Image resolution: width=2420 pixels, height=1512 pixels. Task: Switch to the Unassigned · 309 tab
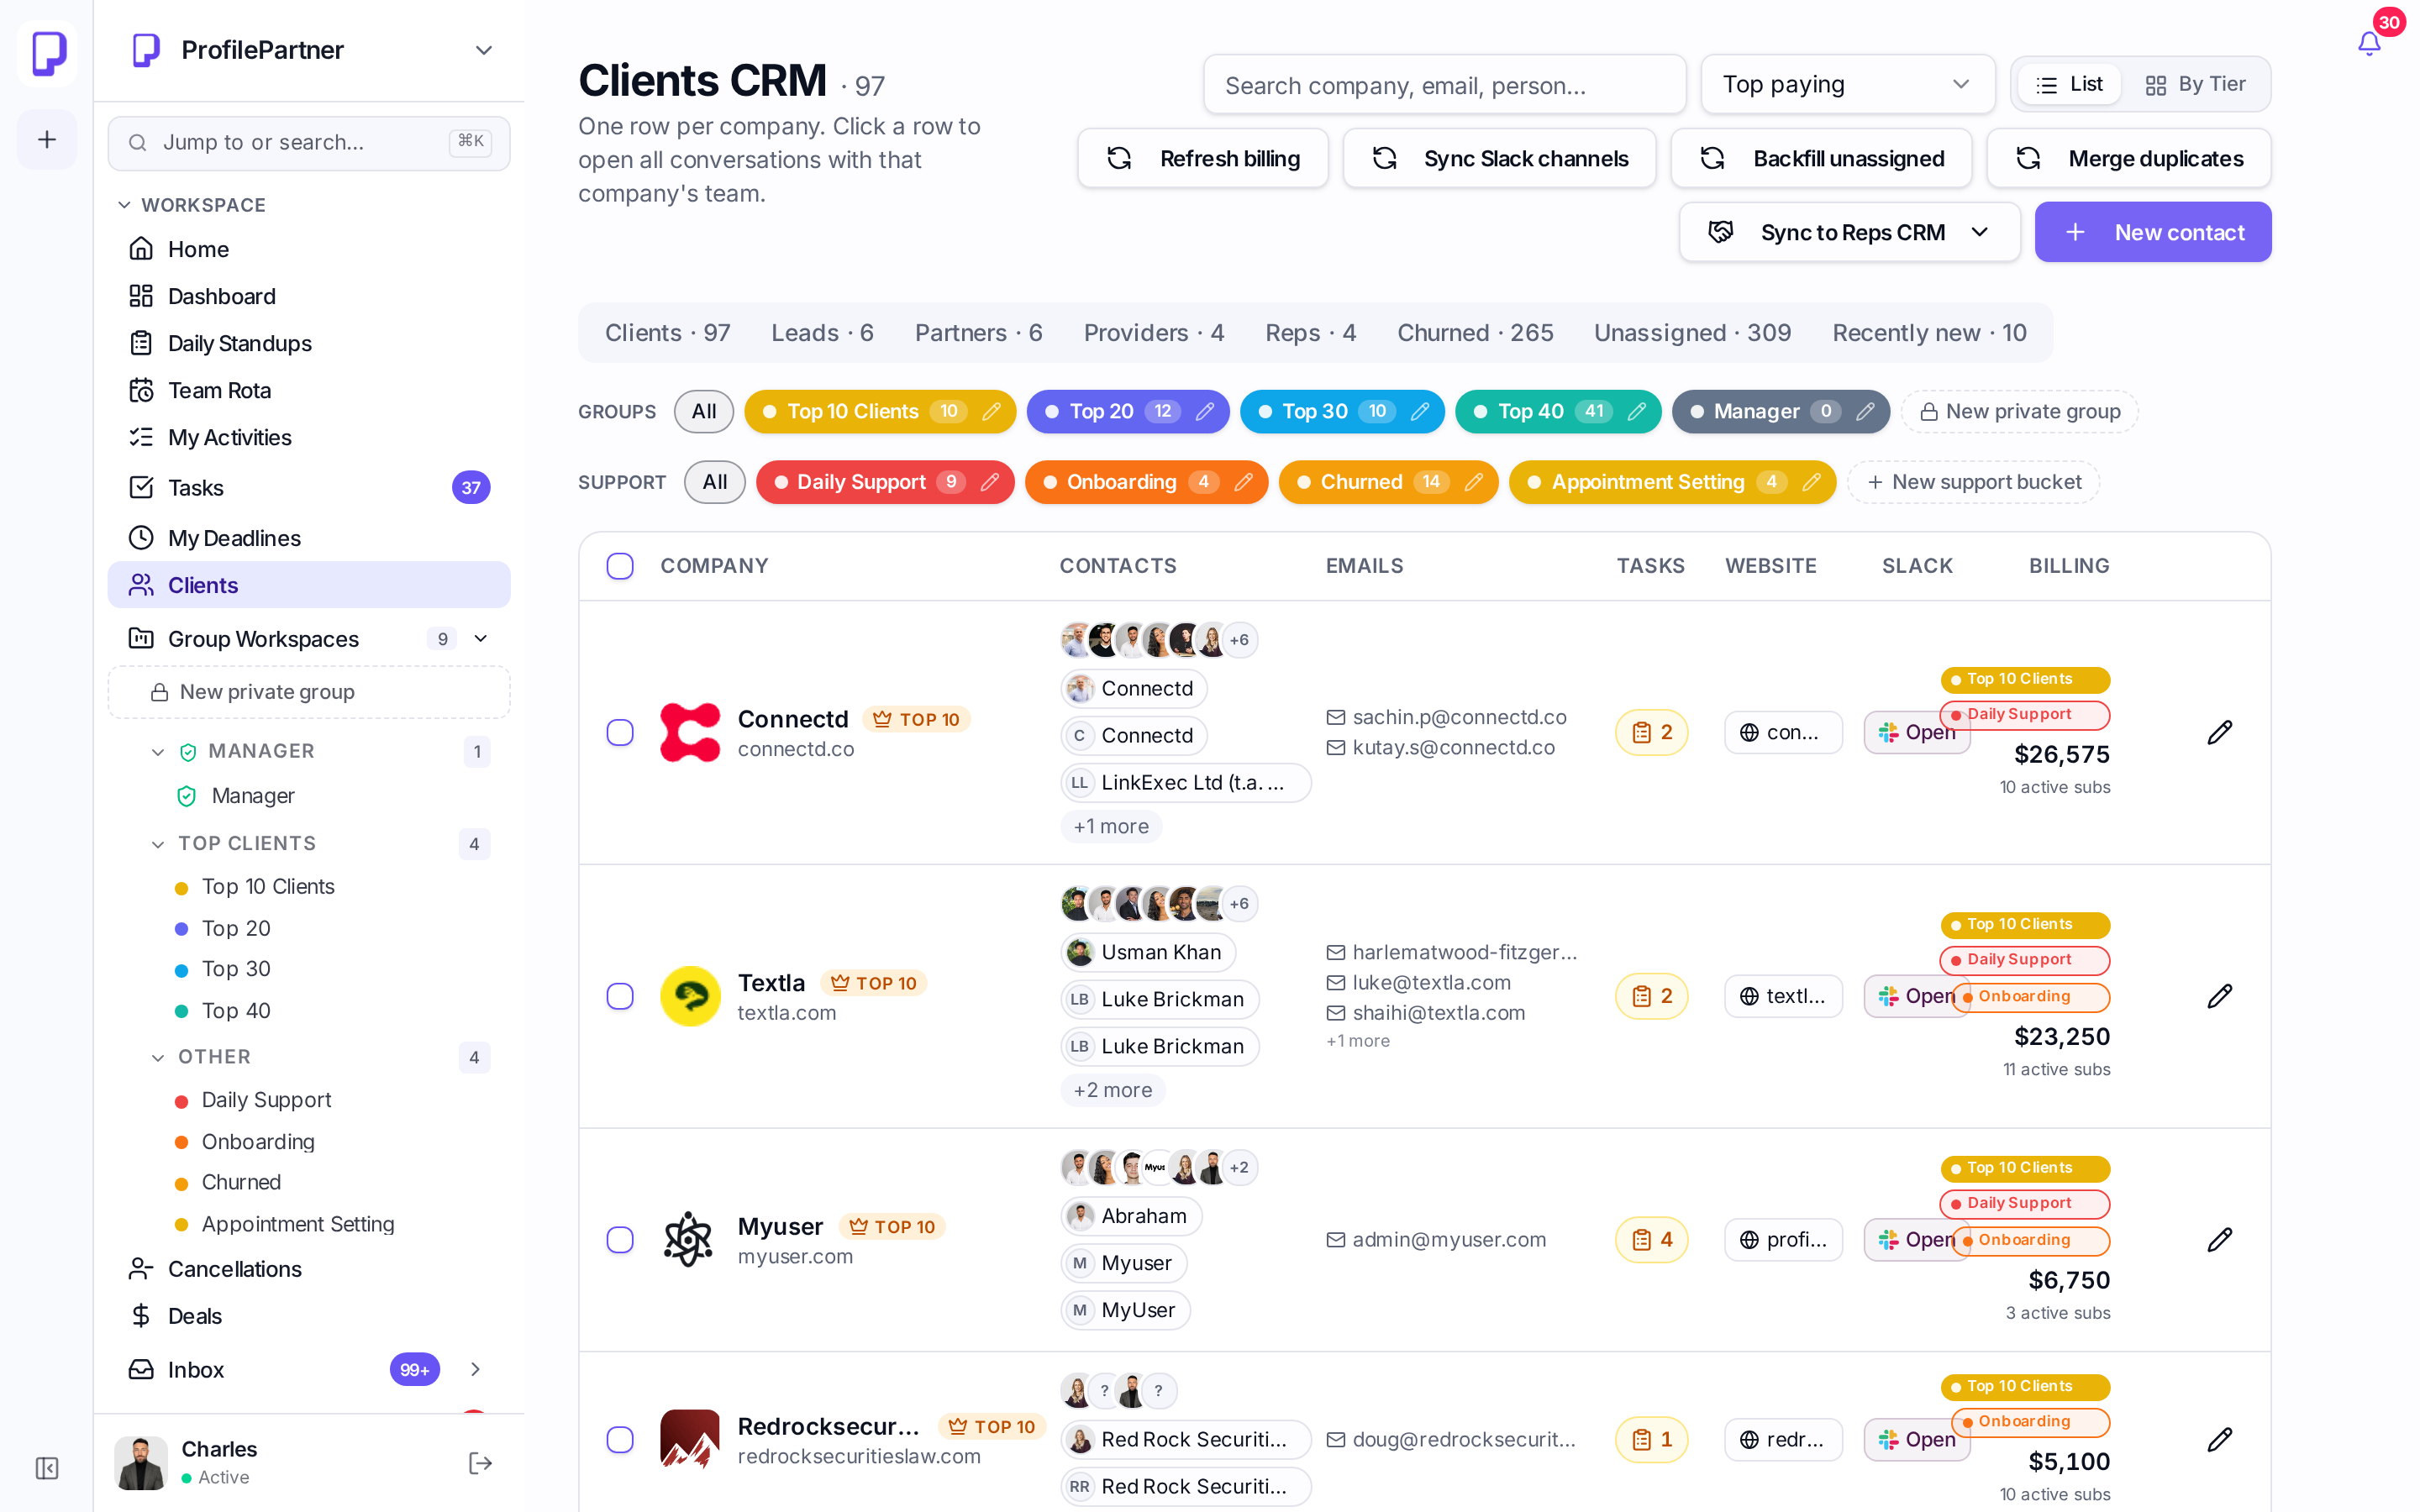(1692, 333)
